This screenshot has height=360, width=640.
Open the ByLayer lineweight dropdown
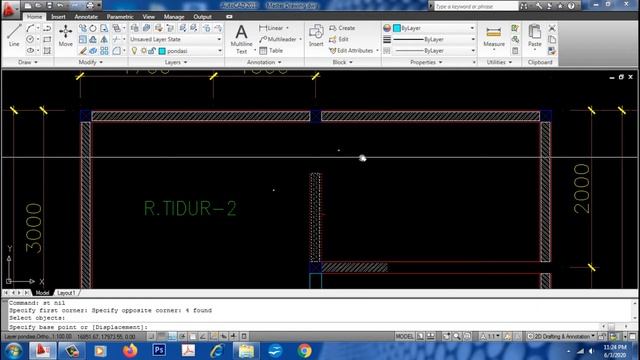[x=434, y=39]
